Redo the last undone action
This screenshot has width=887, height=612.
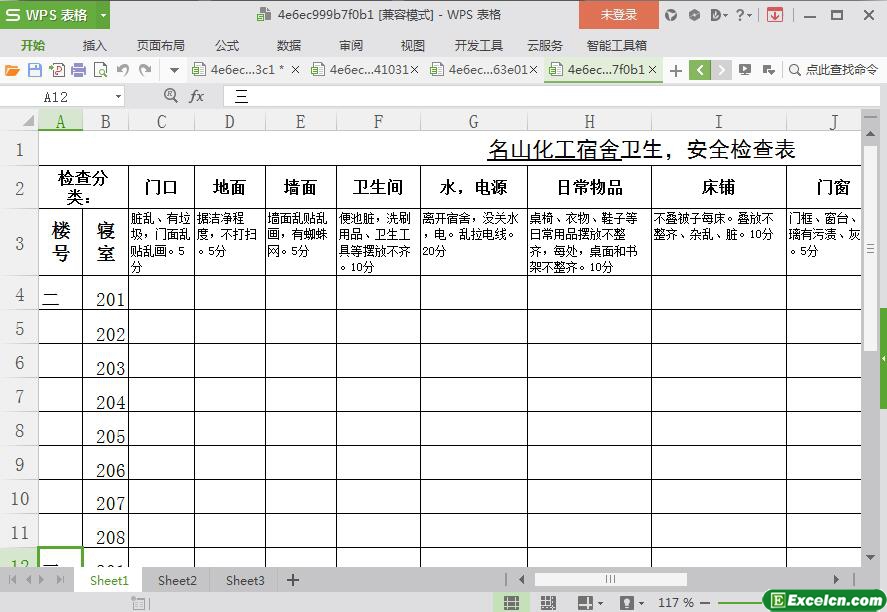(x=145, y=70)
